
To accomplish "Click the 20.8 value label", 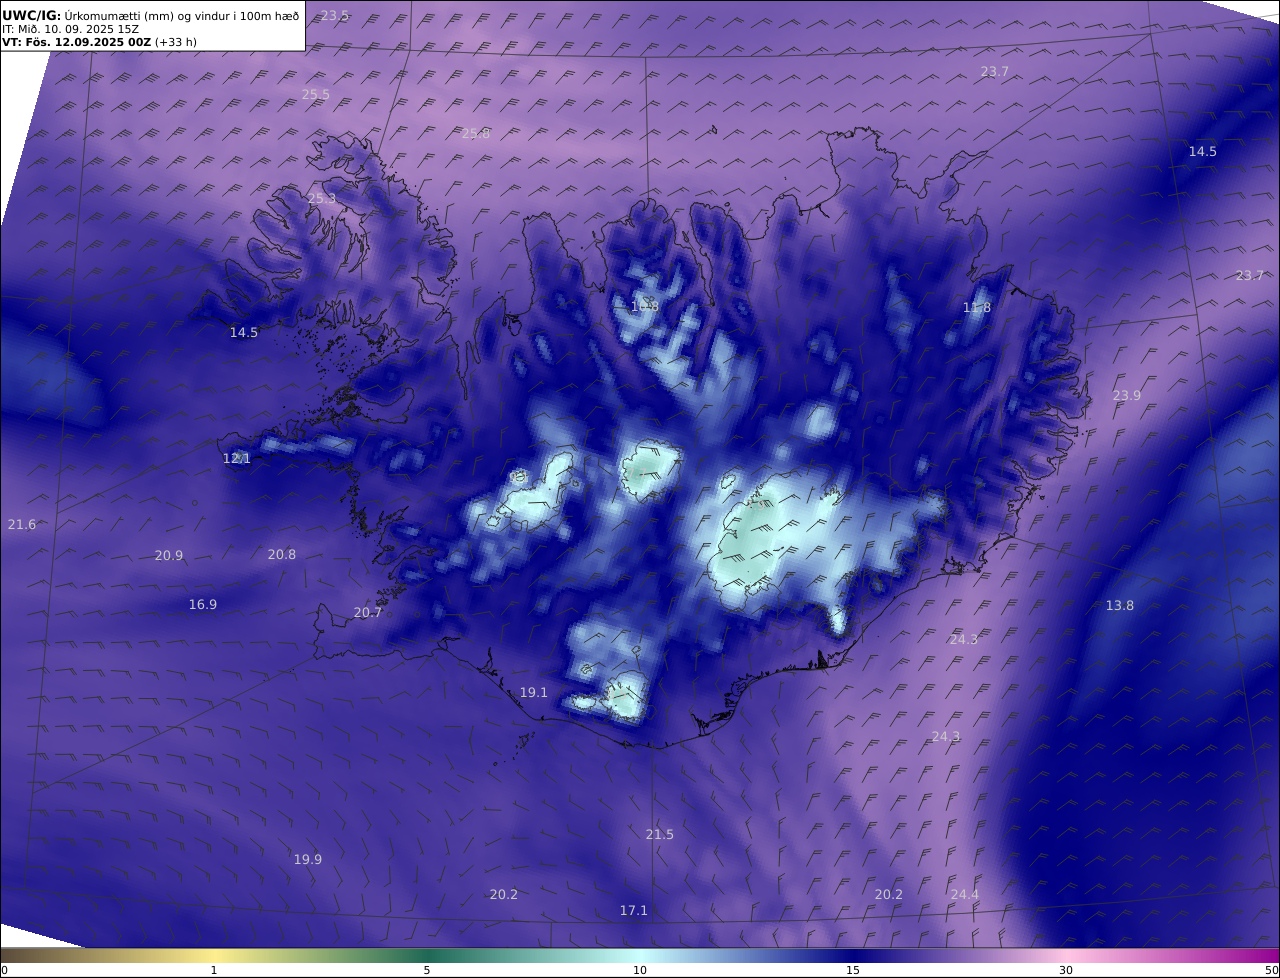I will pos(282,555).
